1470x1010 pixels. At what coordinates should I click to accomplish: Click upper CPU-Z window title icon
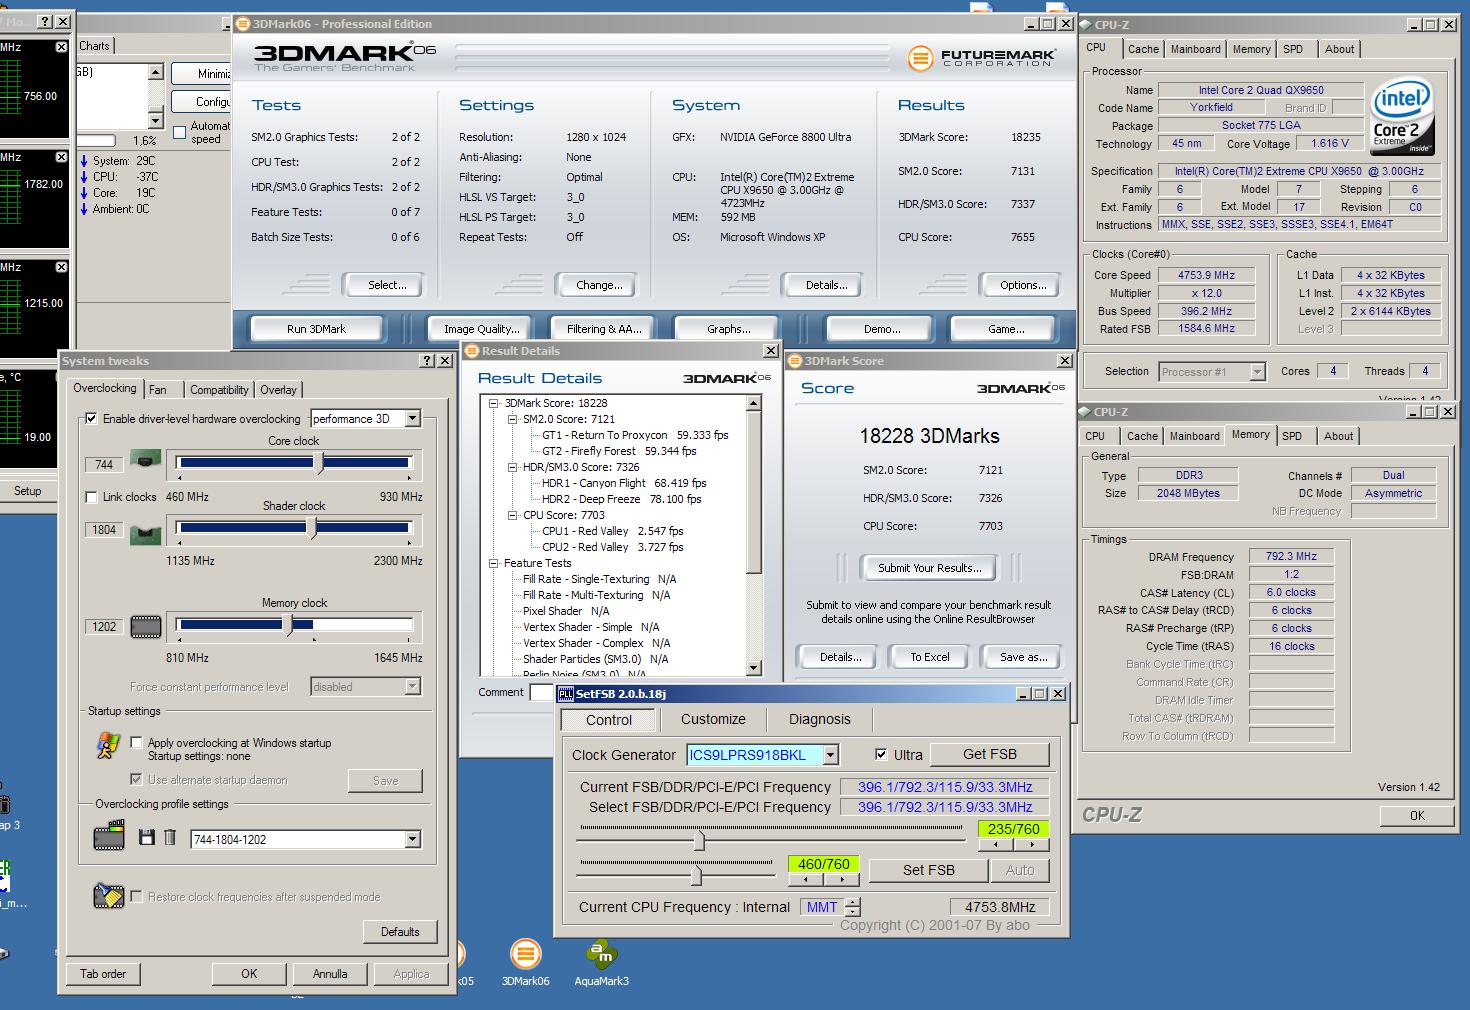click(x=1086, y=25)
